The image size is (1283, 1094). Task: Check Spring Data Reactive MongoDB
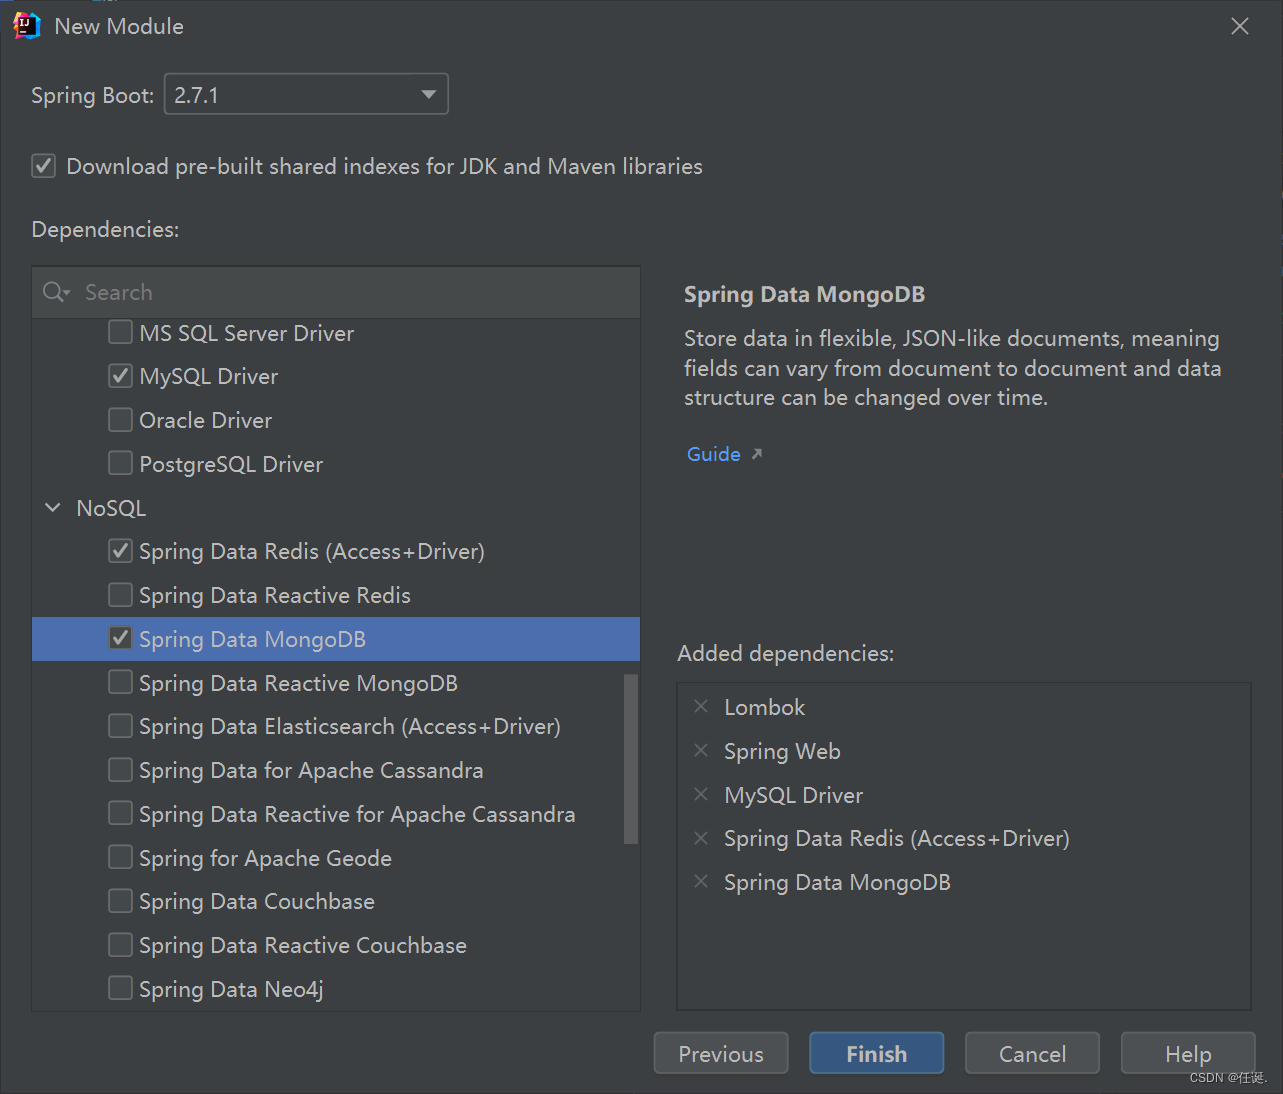pos(120,682)
